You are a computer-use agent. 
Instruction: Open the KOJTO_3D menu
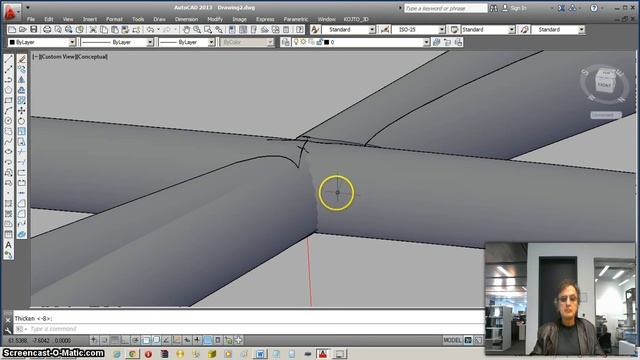(x=356, y=19)
